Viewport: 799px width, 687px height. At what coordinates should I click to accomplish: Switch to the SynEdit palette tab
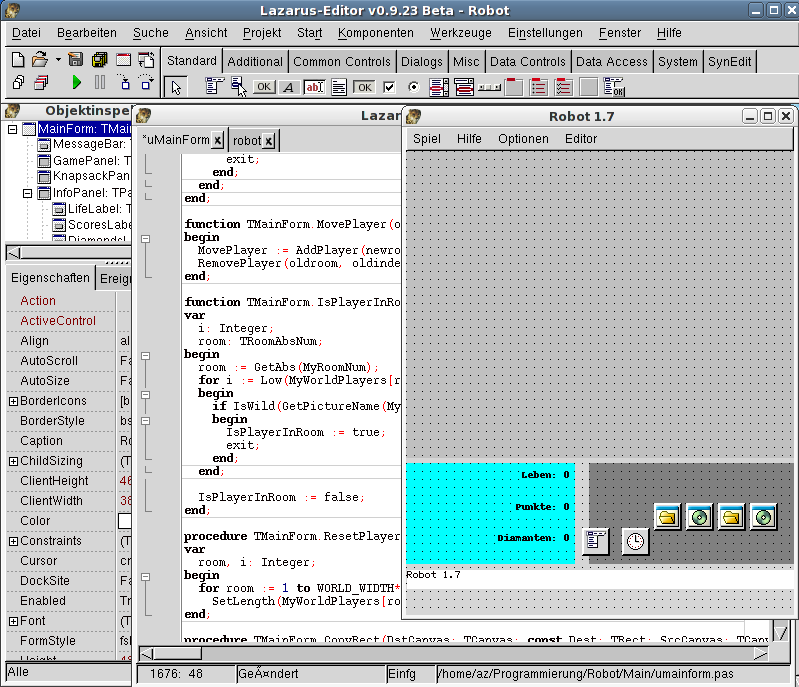[x=729, y=62]
